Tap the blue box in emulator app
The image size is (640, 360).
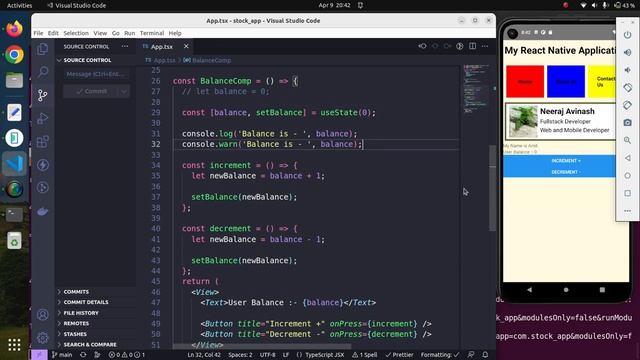coord(566,82)
